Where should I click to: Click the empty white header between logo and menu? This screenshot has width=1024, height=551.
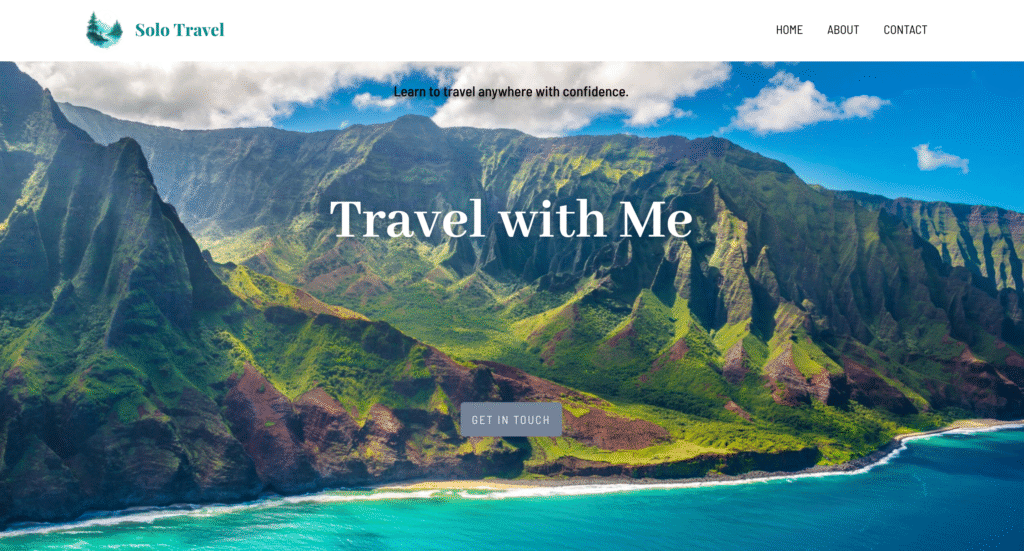coord(496,30)
